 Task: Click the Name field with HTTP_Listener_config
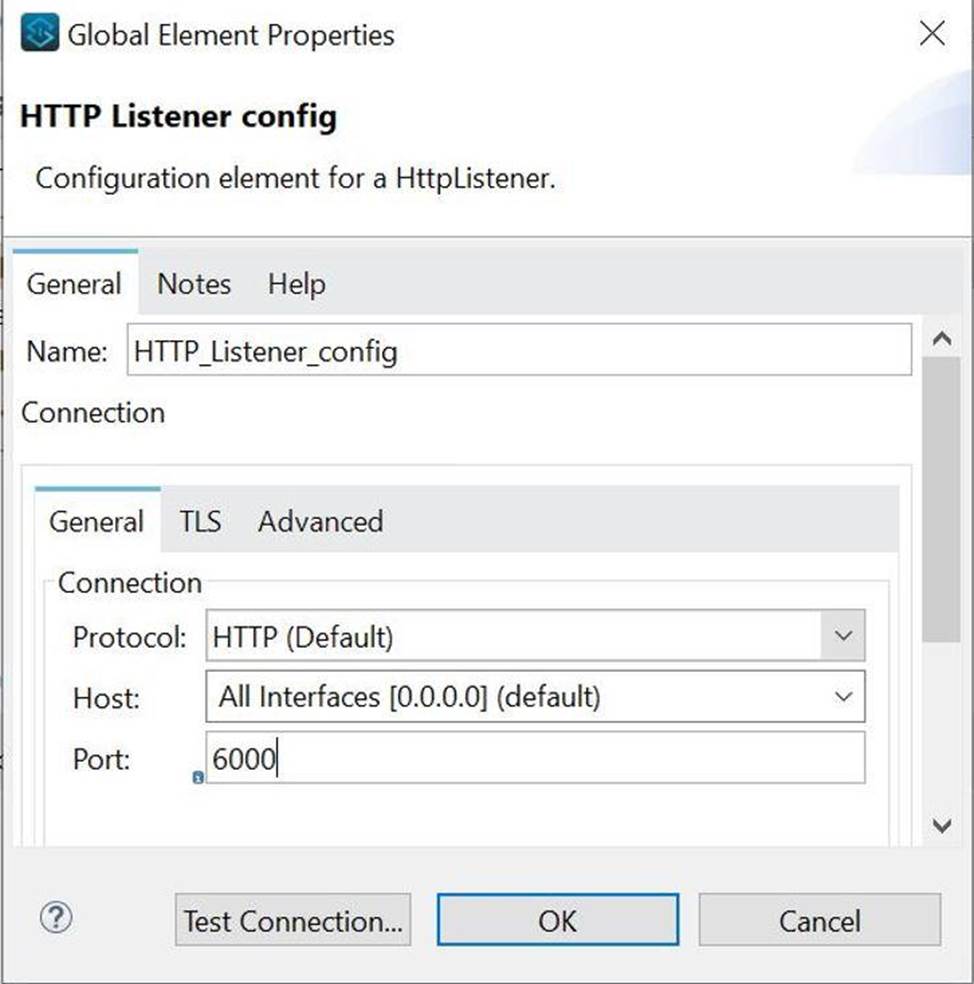click(x=519, y=351)
